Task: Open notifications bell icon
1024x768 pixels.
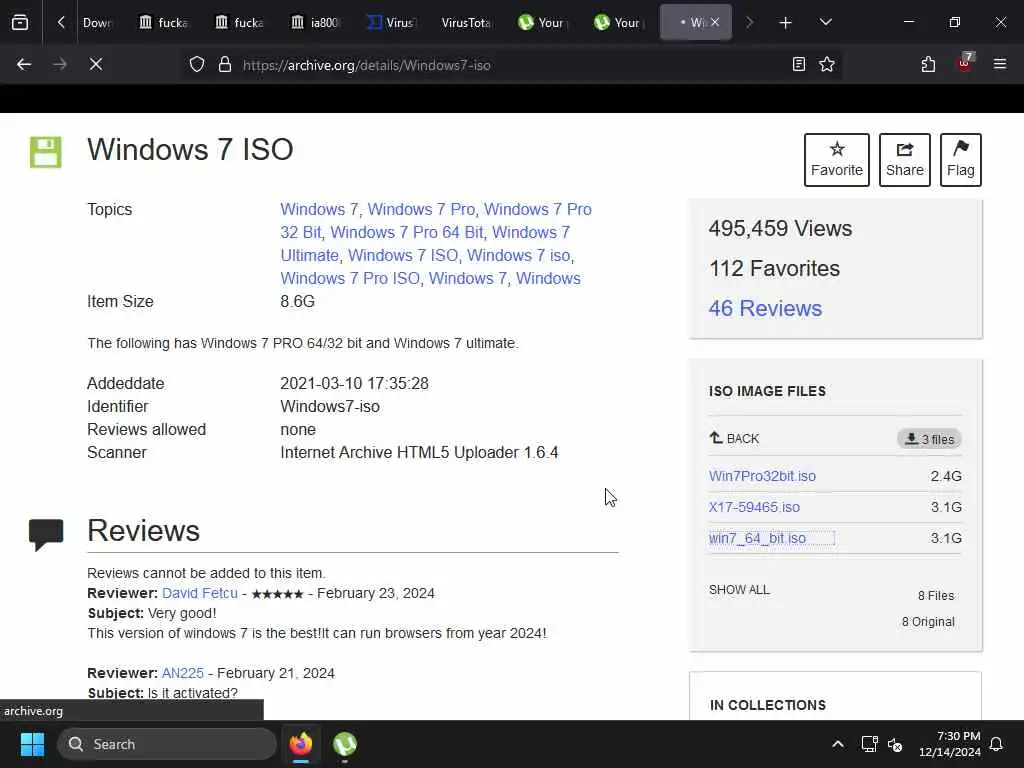Action: pyautogui.click(x=997, y=744)
